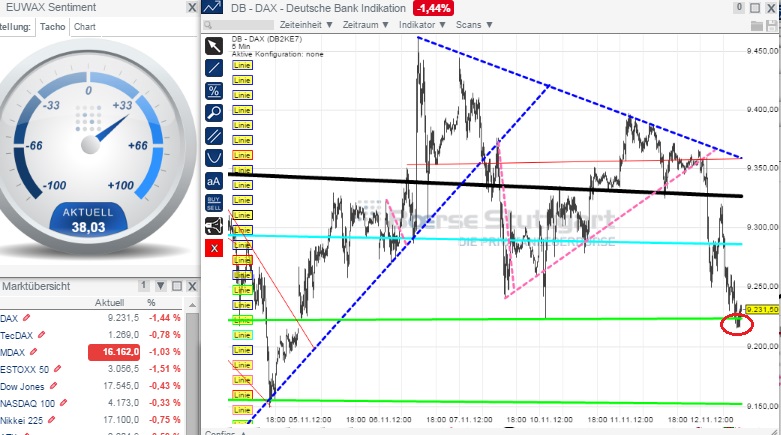This screenshot has width=781, height=435.
Task: Click the pencil icon next to NASDAQ 100
Action: (x=63, y=403)
